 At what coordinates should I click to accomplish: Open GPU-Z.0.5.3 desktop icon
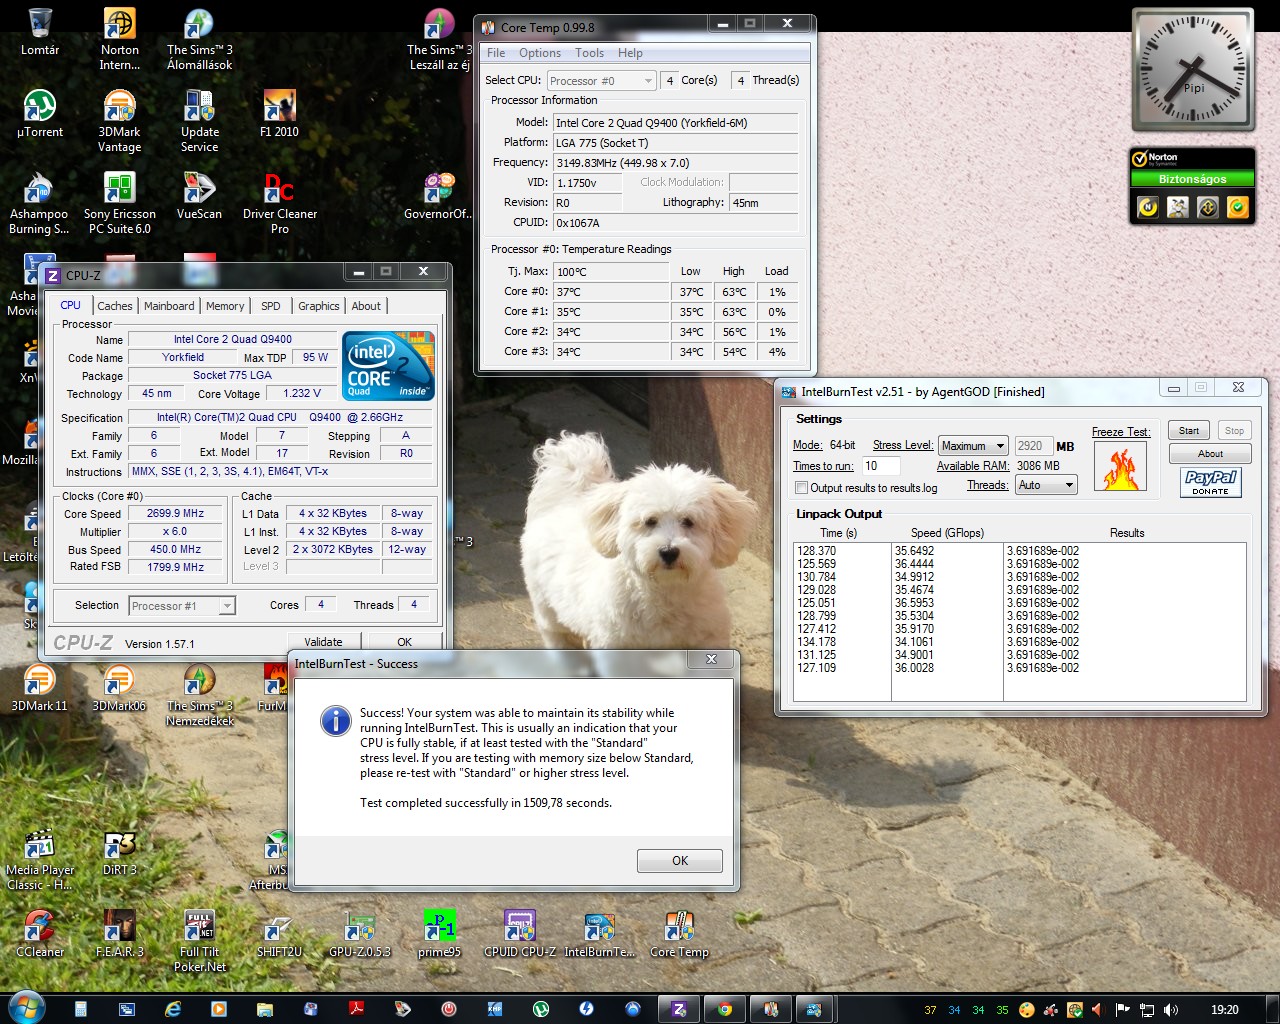[x=360, y=933]
